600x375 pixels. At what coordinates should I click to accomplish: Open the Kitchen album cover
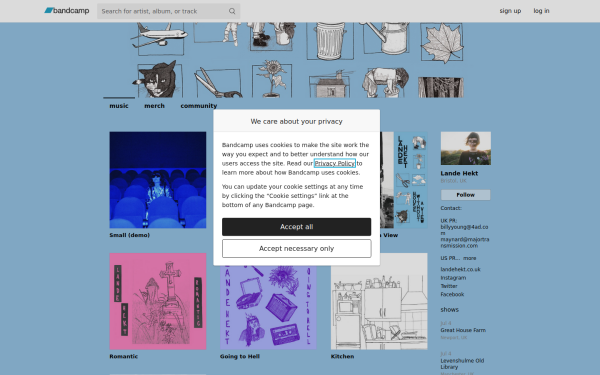tap(379, 301)
